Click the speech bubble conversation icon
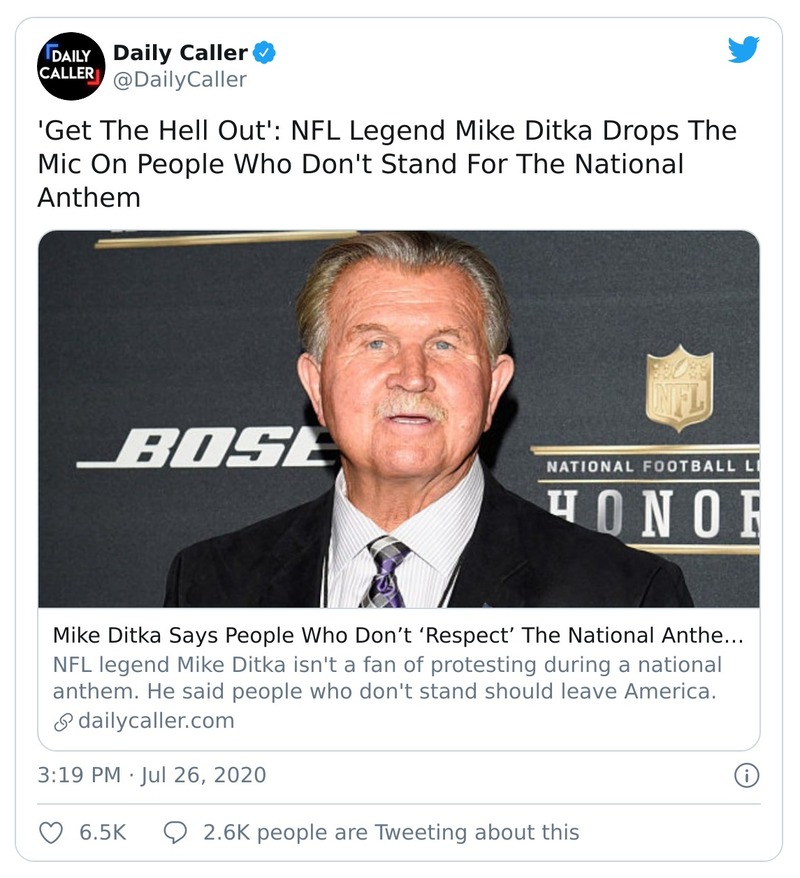This screenshot has width=800, height=878. click(x=175, y=831)
